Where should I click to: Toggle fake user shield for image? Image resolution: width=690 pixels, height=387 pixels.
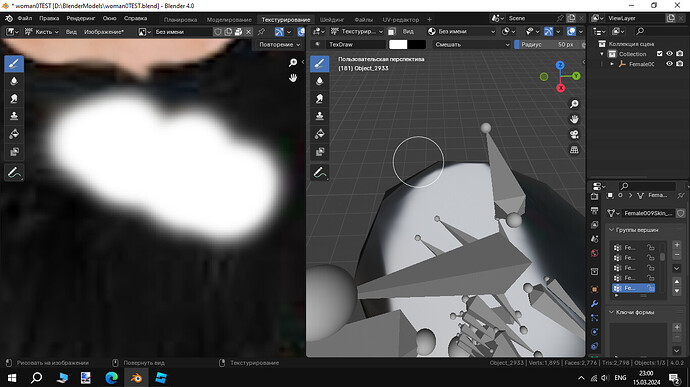pos(218,32)
